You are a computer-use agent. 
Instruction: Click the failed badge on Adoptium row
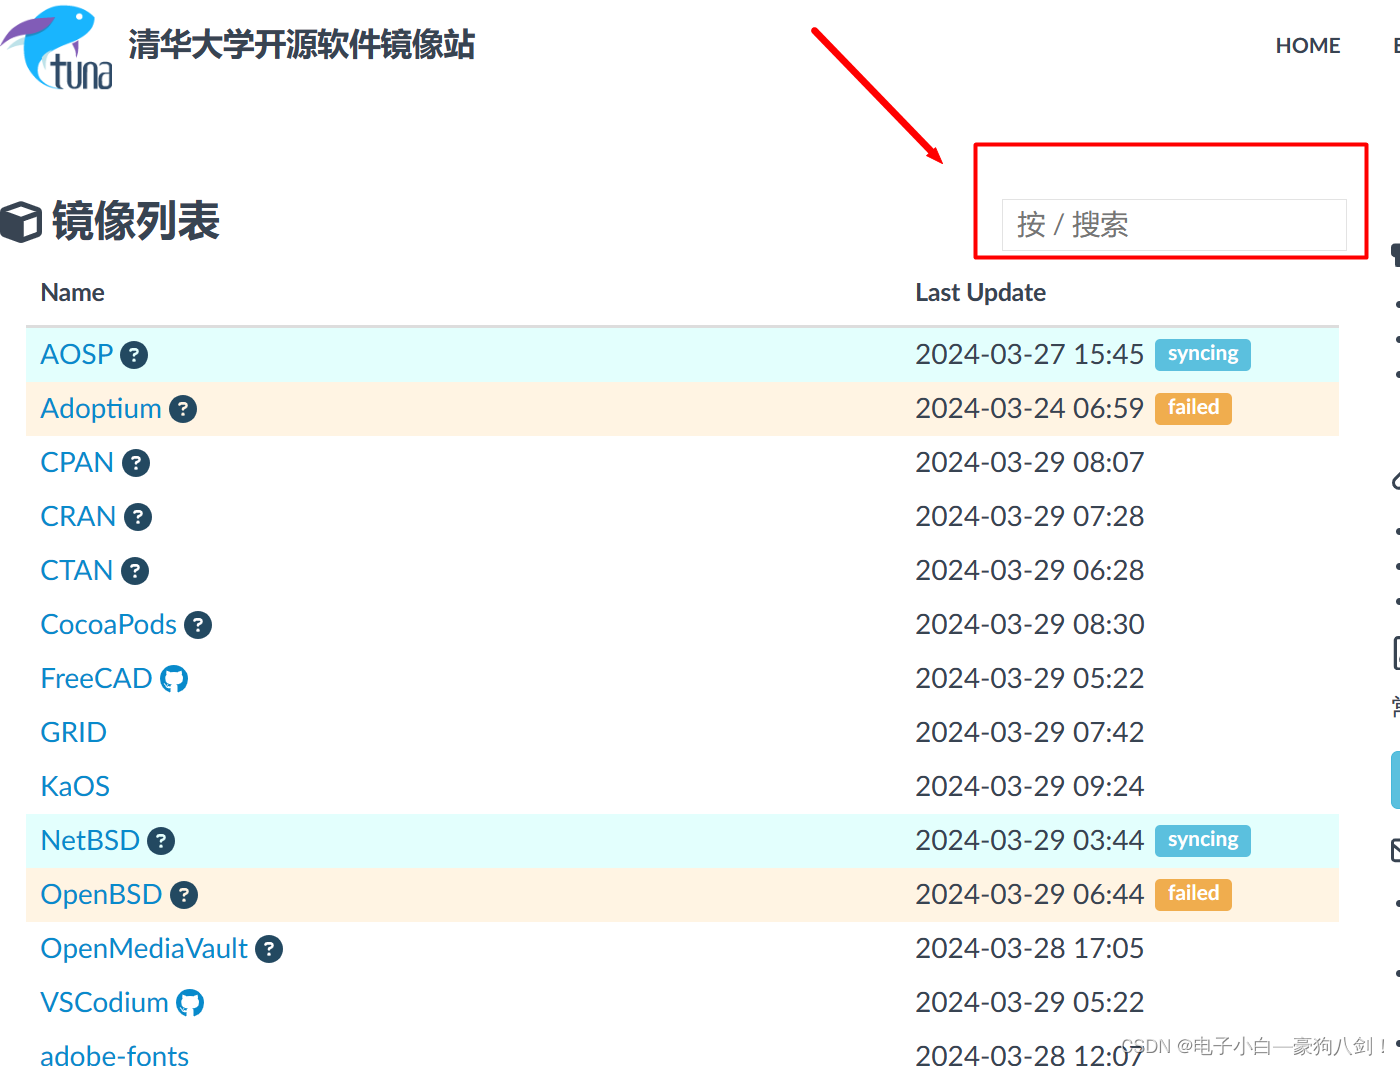coord(1194,408)
